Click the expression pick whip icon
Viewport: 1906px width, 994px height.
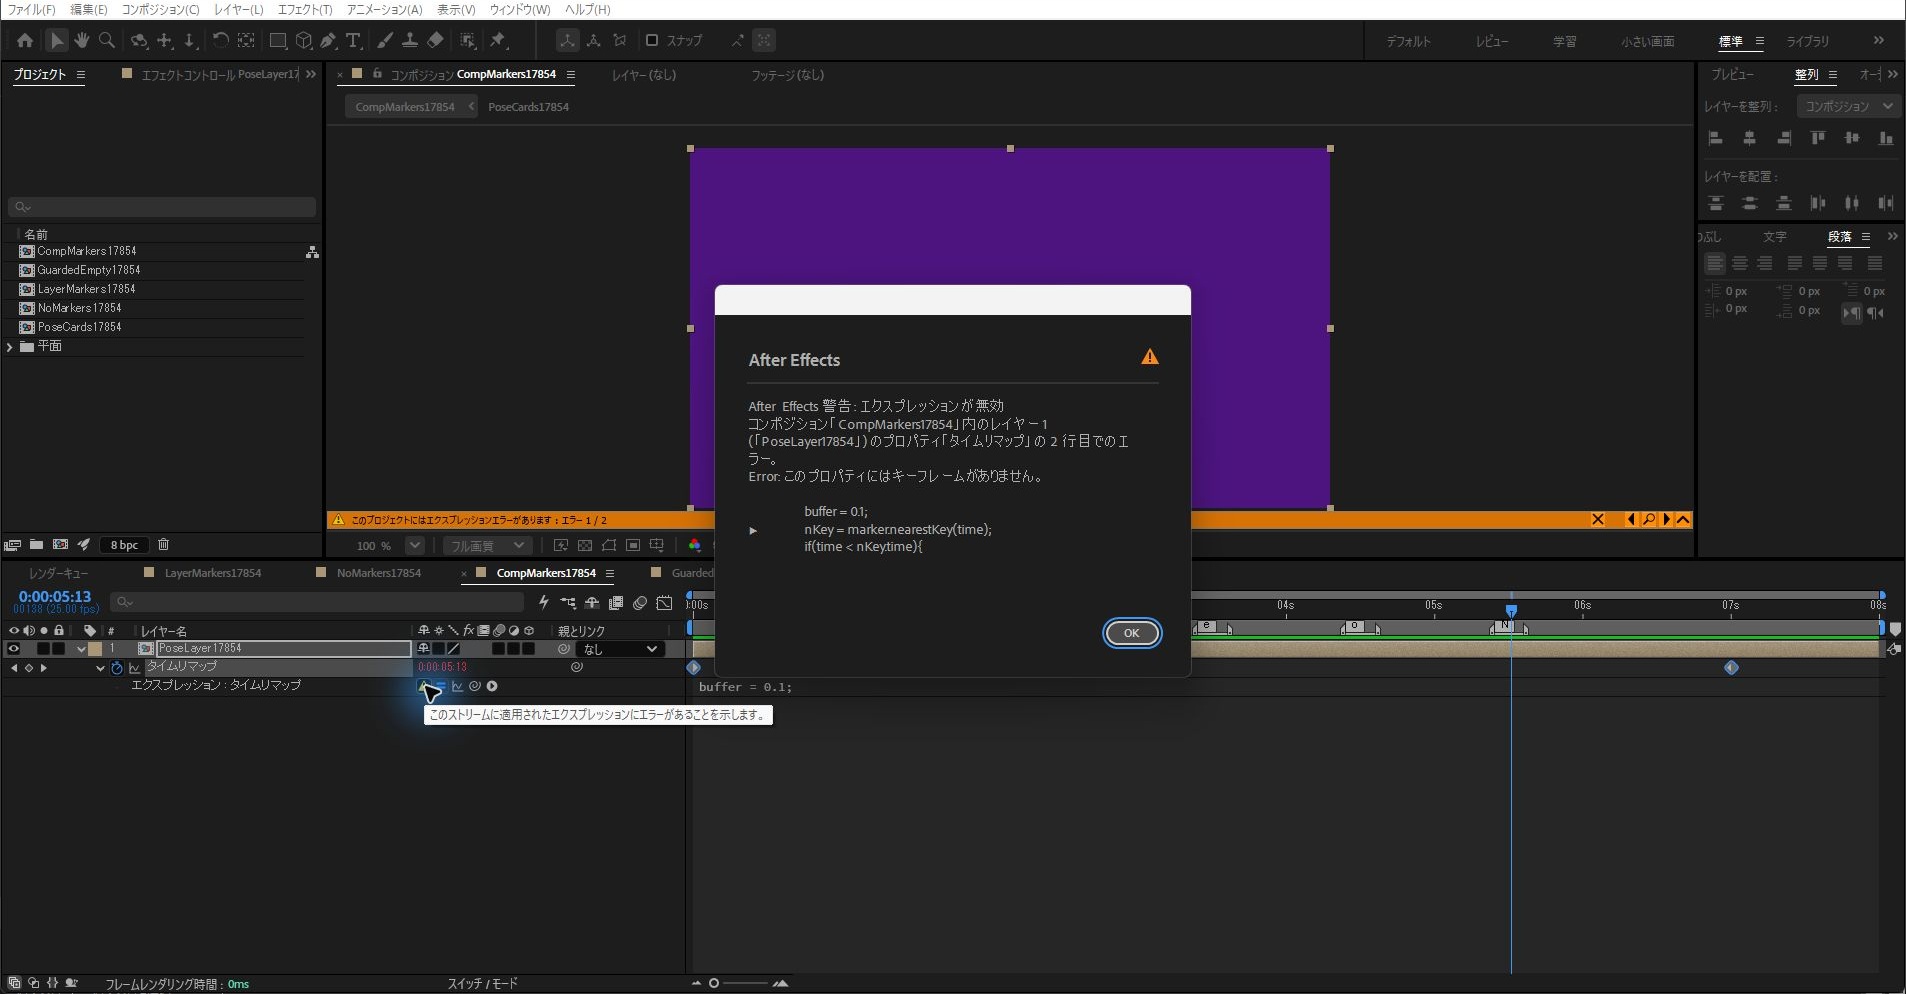475,686
